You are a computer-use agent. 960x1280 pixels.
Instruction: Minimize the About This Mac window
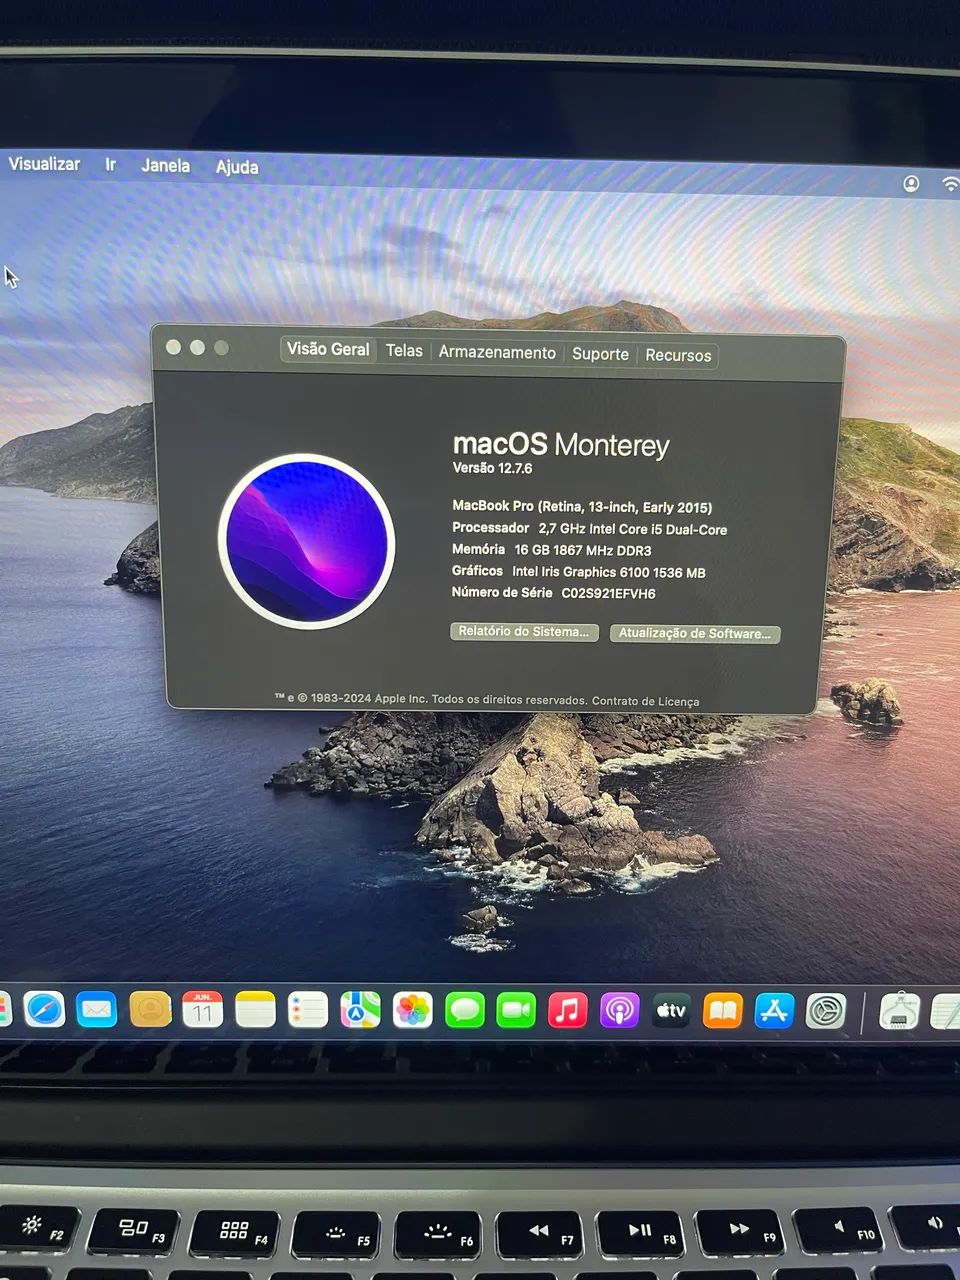197,347
